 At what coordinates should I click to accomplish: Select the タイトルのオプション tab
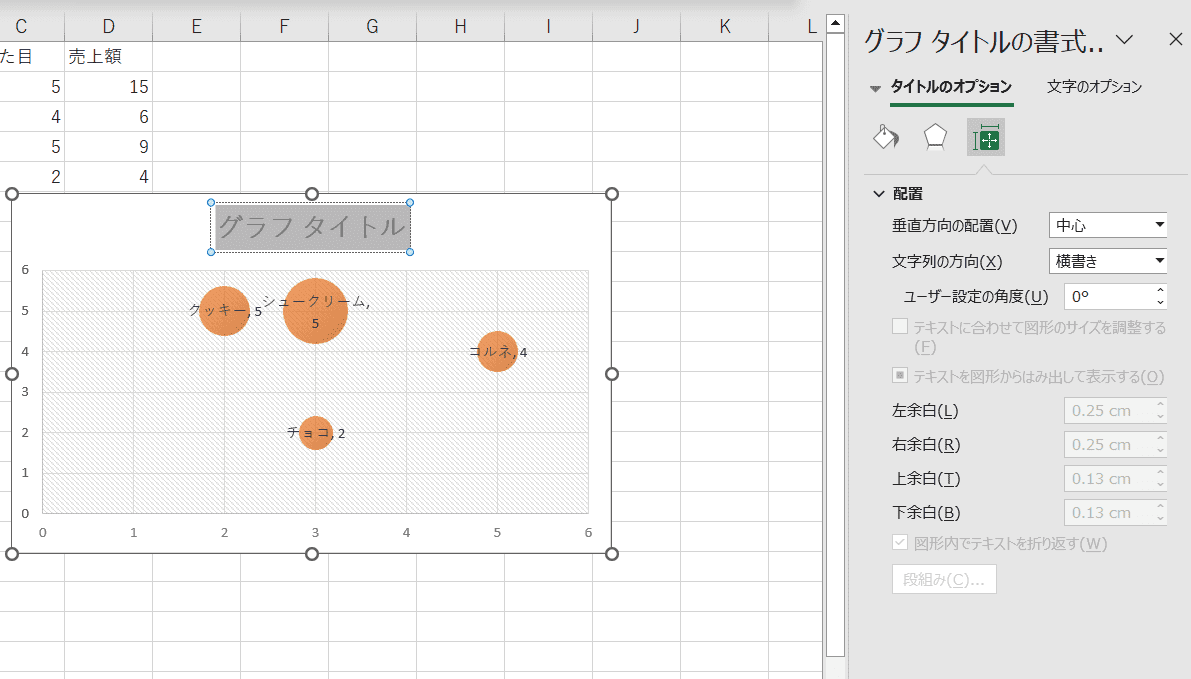(951, 87)
